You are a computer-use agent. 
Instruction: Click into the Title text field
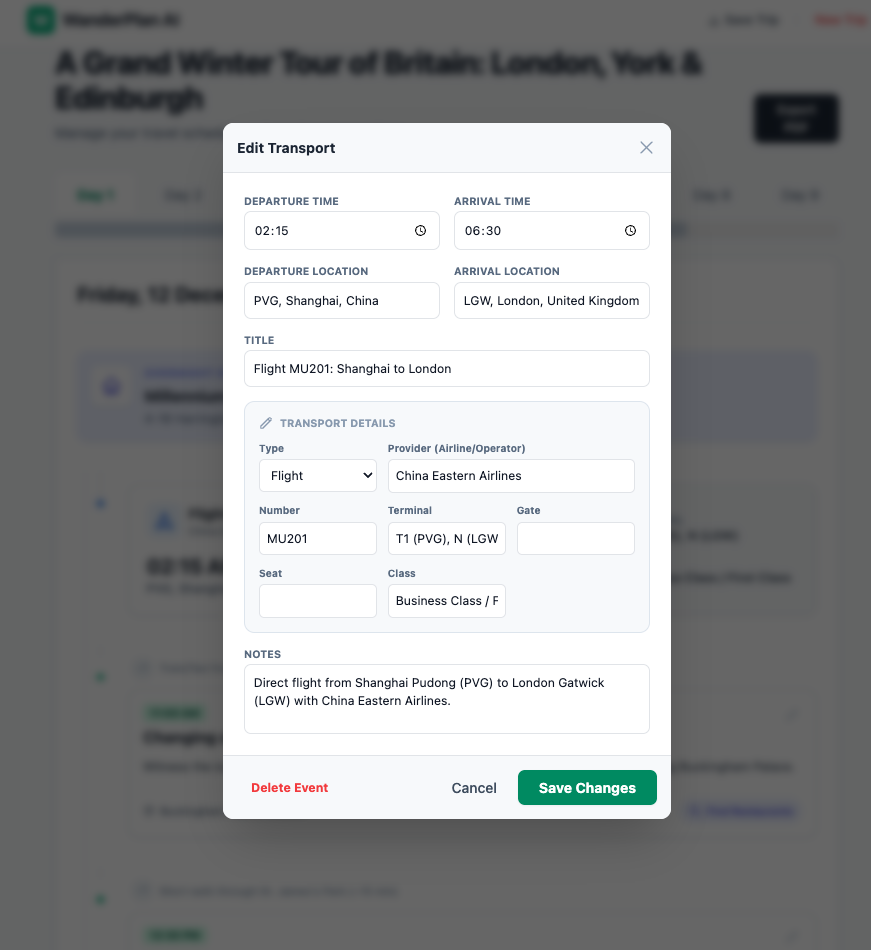point(447,368)
